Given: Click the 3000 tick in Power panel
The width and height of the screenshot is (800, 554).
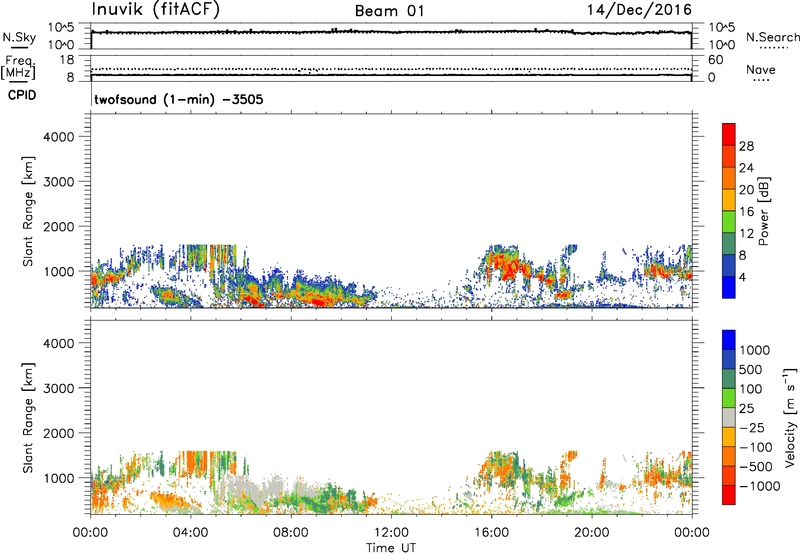Looking at the screenshot, I should click(x=59, y=182).
